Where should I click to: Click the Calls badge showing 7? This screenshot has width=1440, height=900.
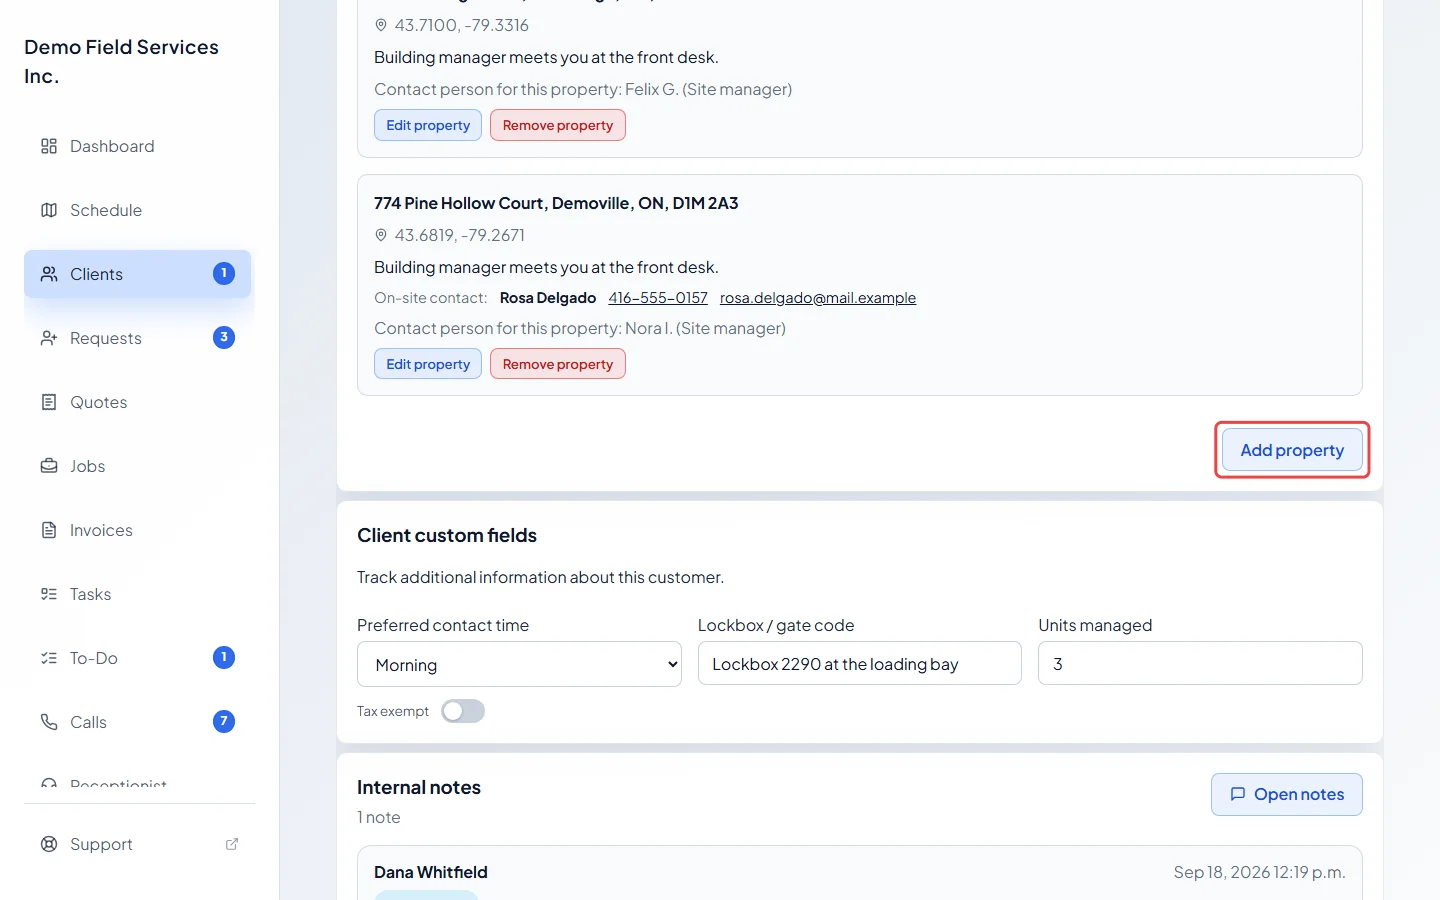[x=224, y=722]
